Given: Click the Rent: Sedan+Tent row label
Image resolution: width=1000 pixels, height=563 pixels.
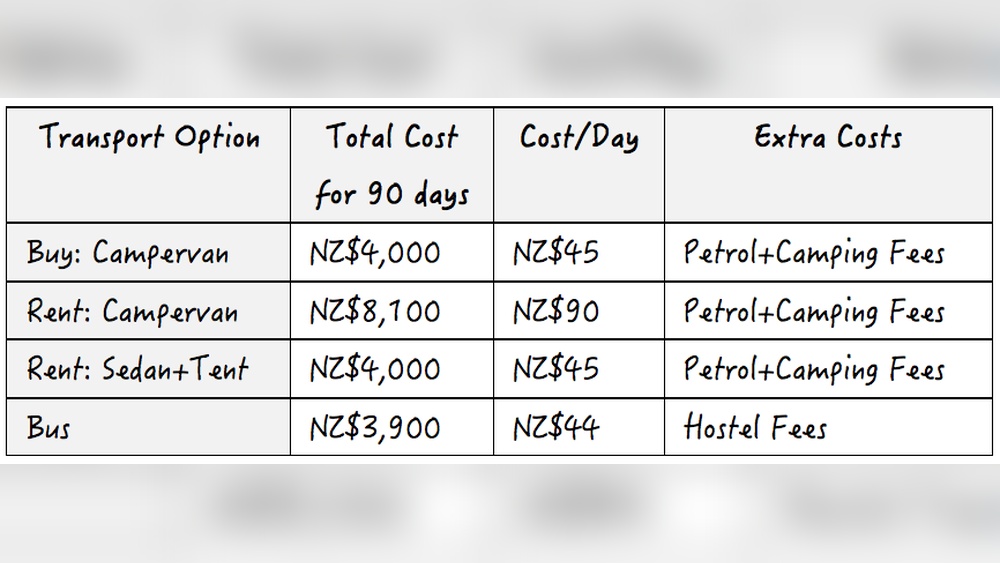Looking at the screenshot, I should pos(148,369).
